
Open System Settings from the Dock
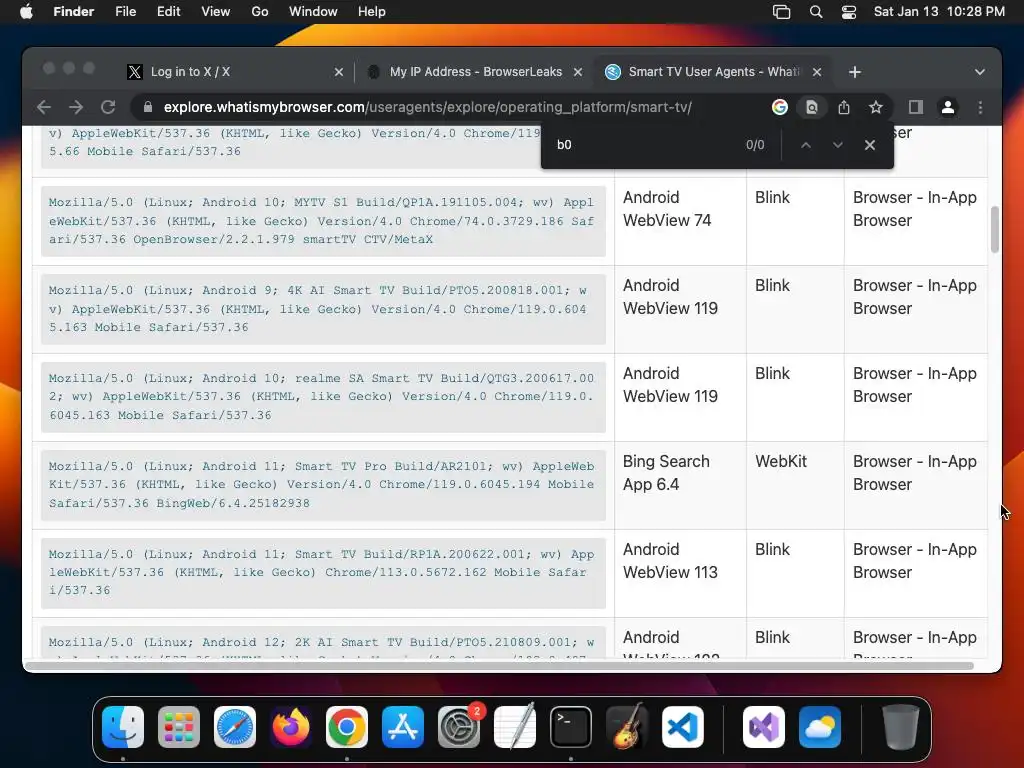[x=459, y=727]
